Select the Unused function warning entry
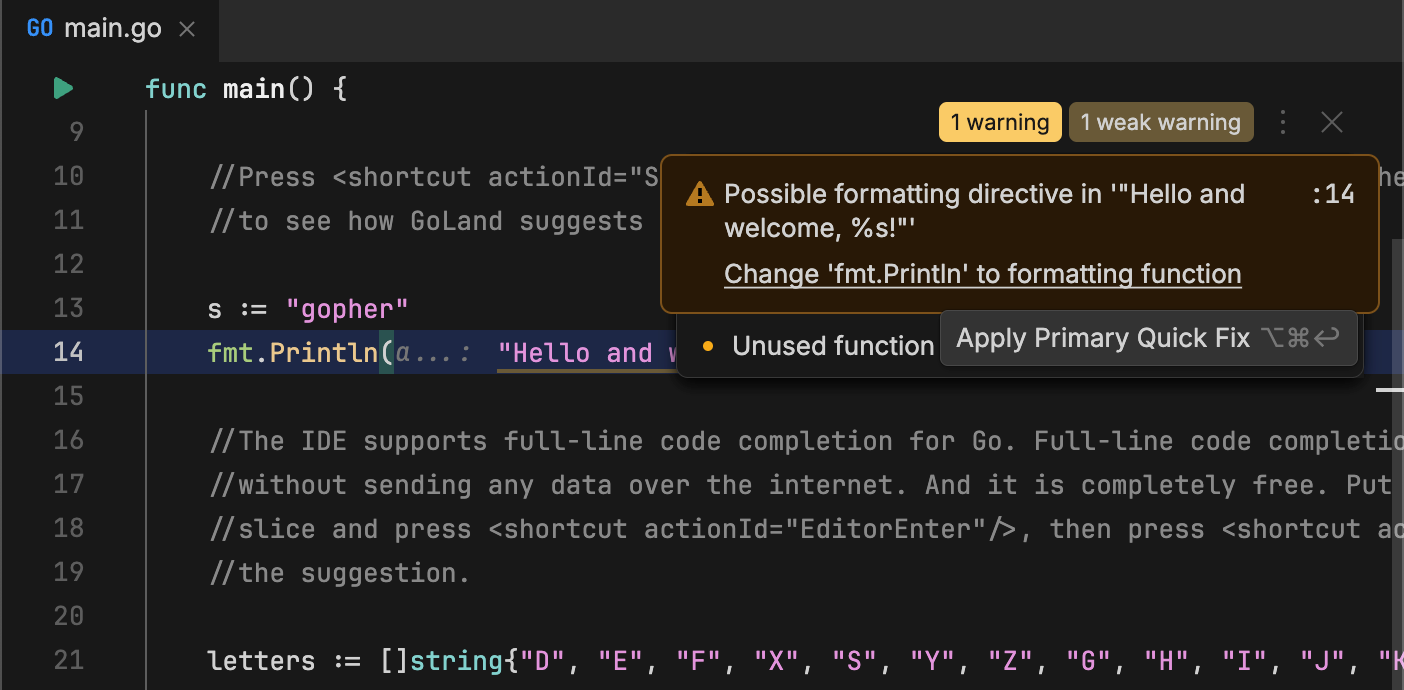The height and width of the screenshot is (690, 1404). tap(832, 346)
